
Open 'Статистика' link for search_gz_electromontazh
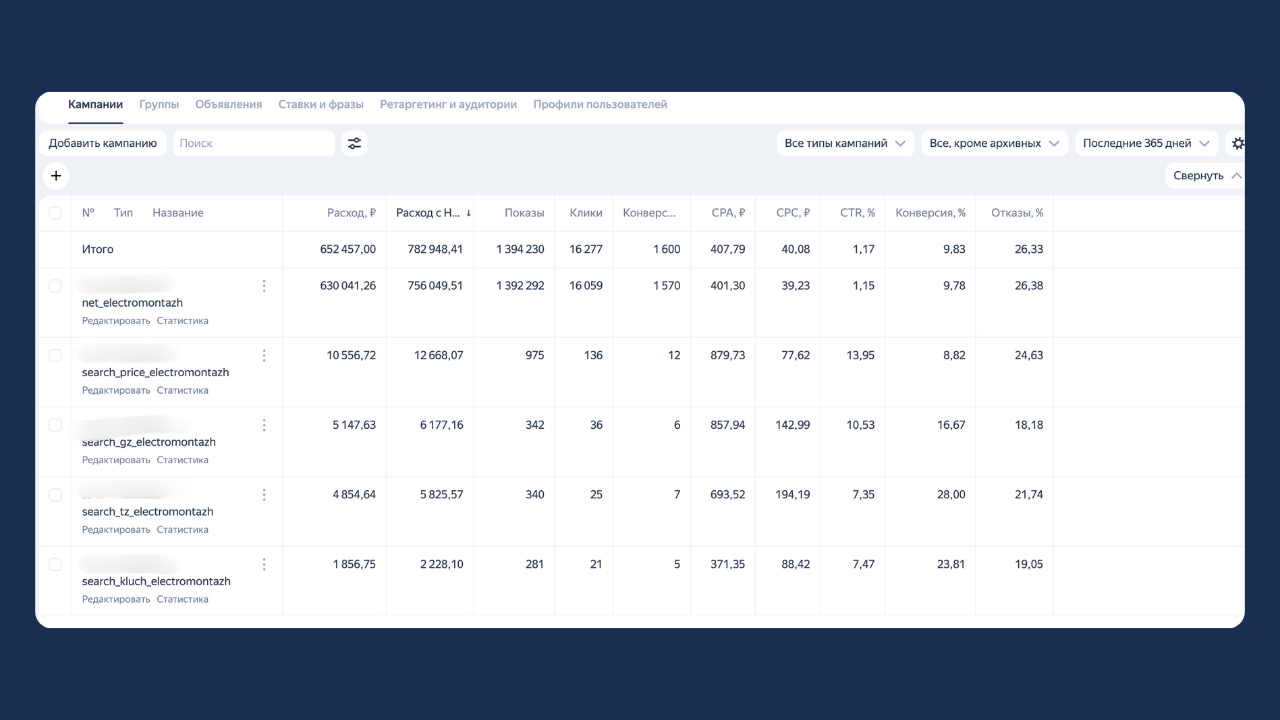pyautogui.click(x=183, y=460)
